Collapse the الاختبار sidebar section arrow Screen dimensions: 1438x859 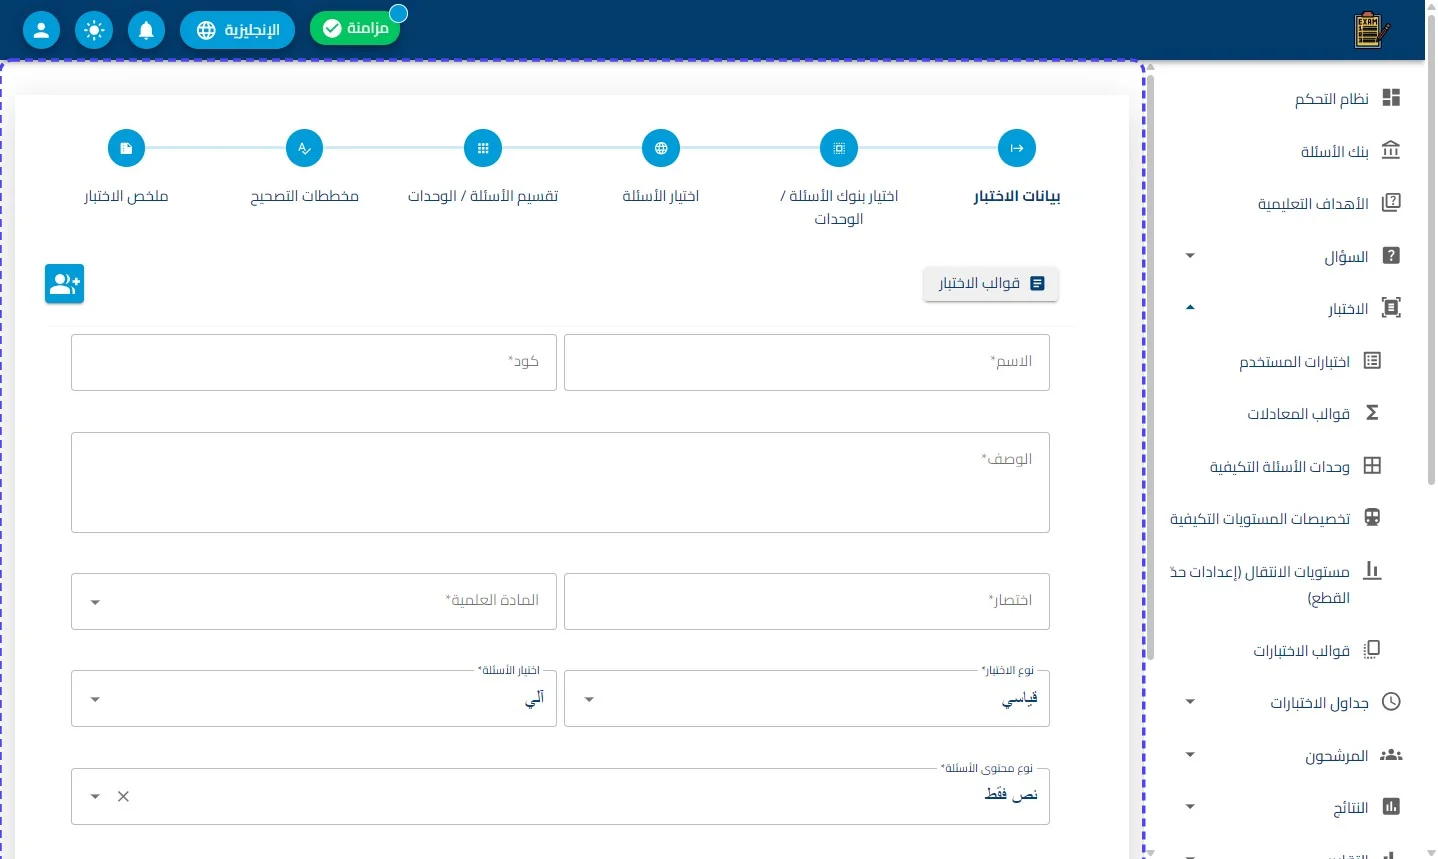[1190, 308]
